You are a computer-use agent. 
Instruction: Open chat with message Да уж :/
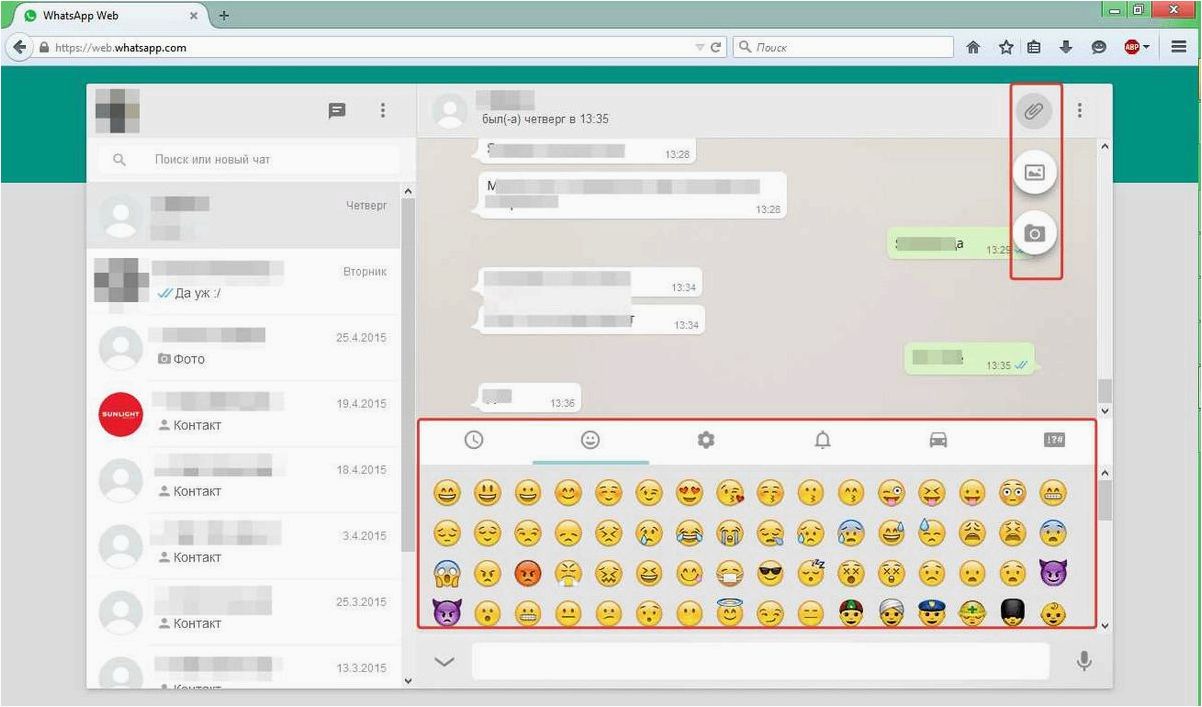[244, 281]
